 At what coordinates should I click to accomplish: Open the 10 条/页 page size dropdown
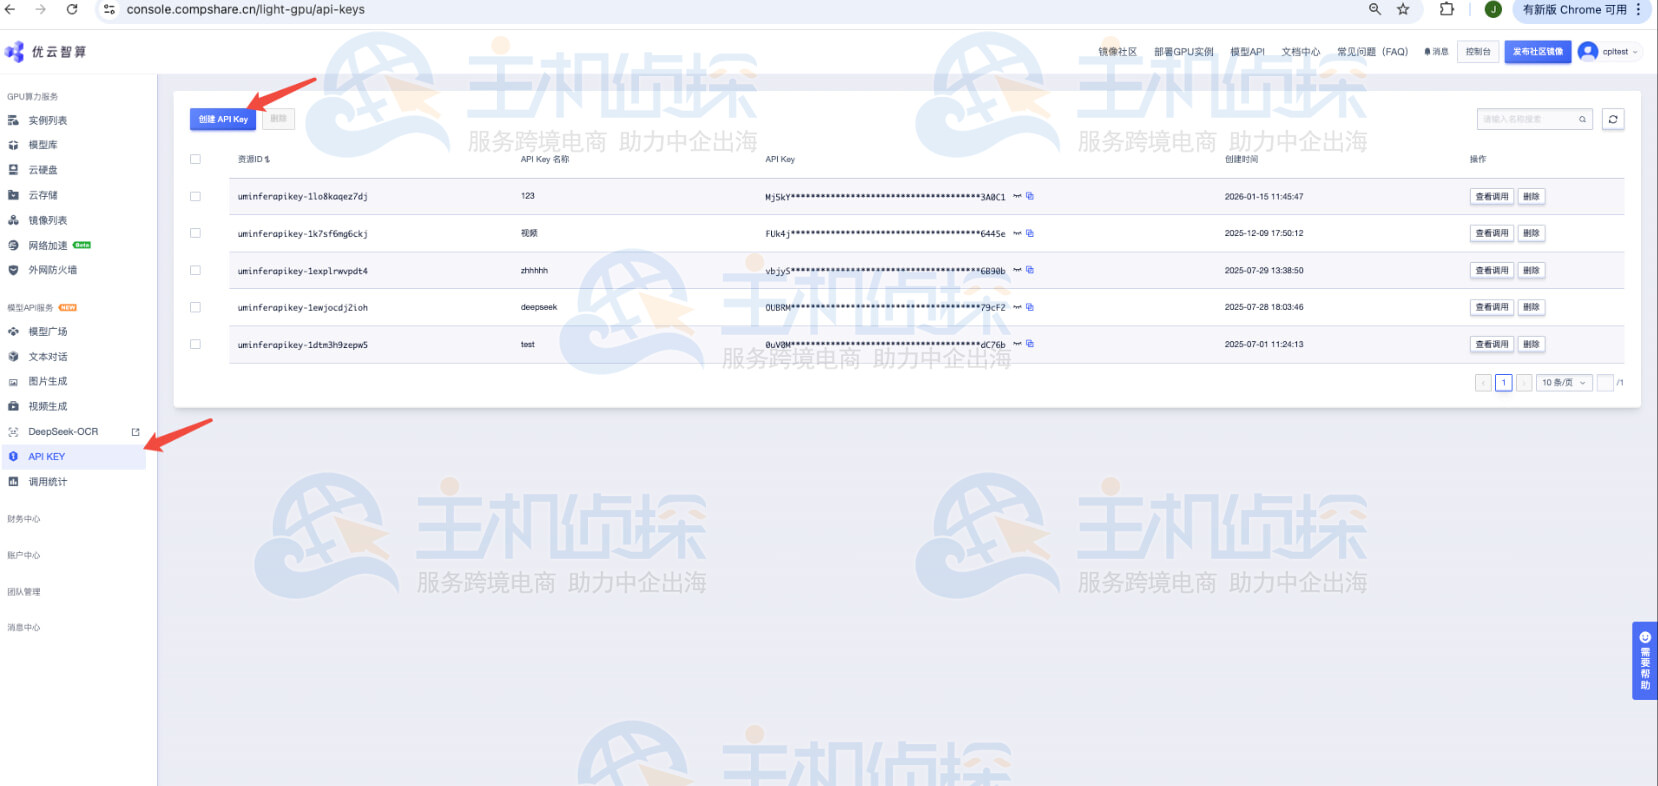pos(1564,383)
